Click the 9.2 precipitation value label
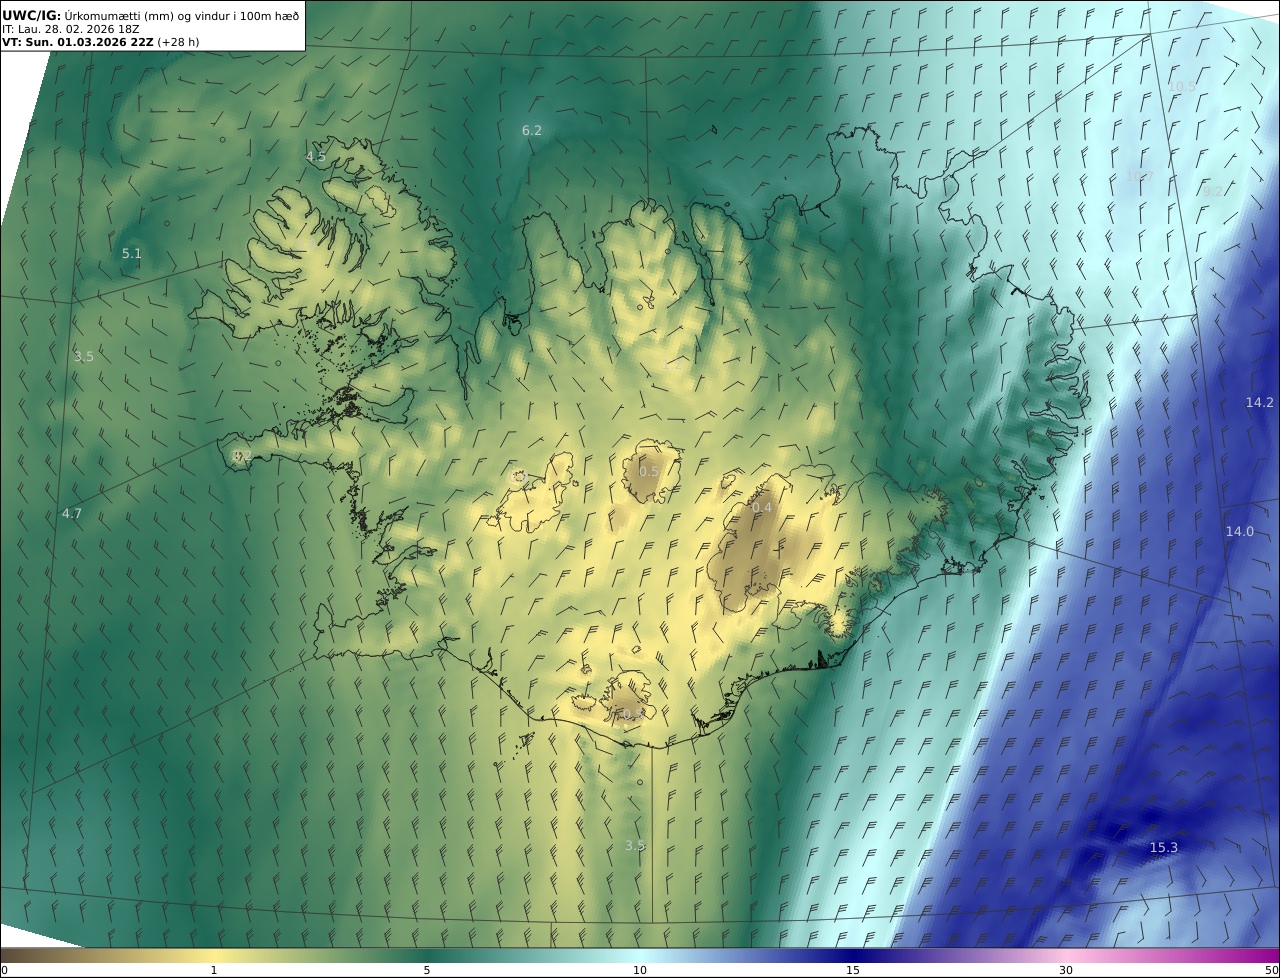The height and width of the screenshot is (978, 1280). click(x=1212, y=191)
